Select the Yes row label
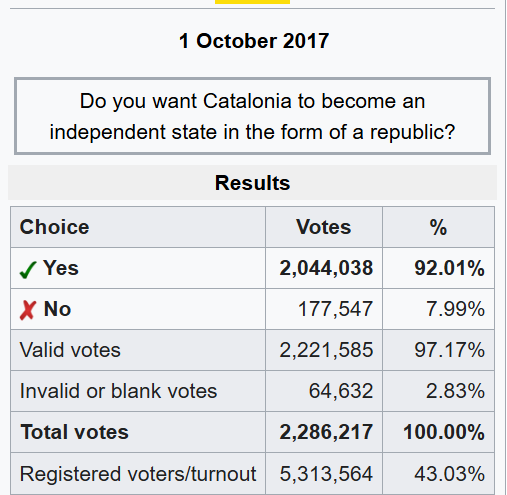Image resolution: width=507 pixels, height=495 pixels. pos(61,268)
